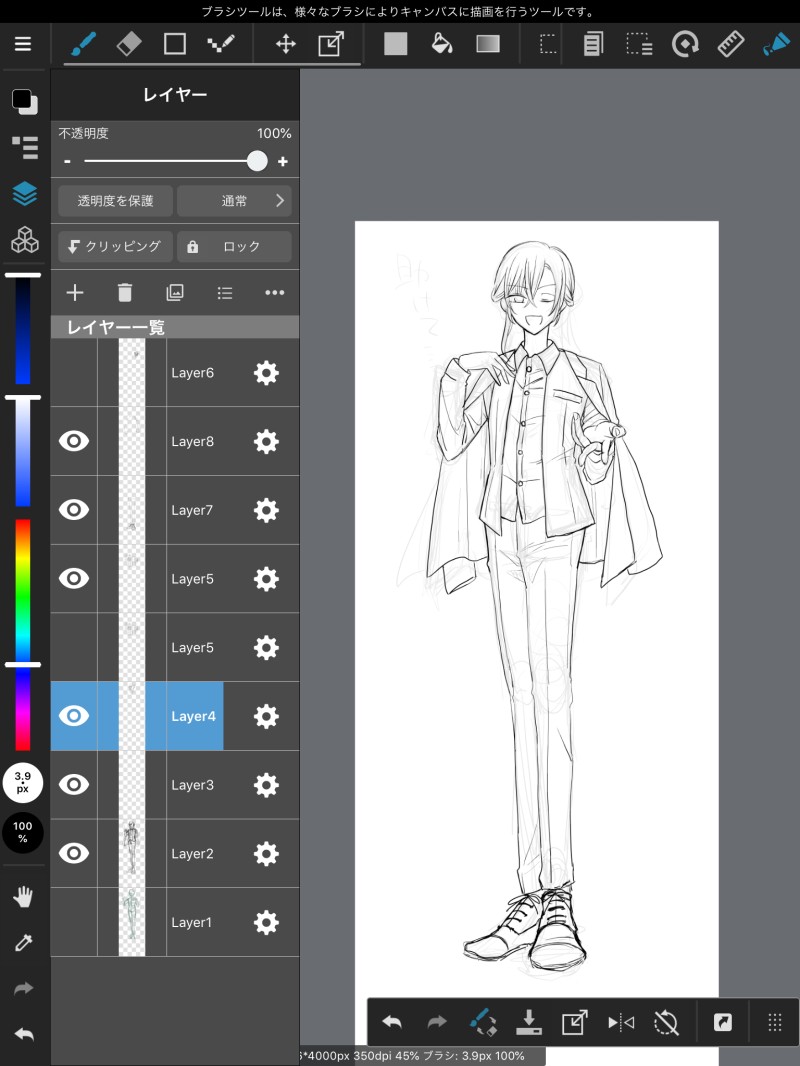Viewport: 800px width, 1066px height.
Task: Open the three-dot layer more menu
Action: pos(275,293)
